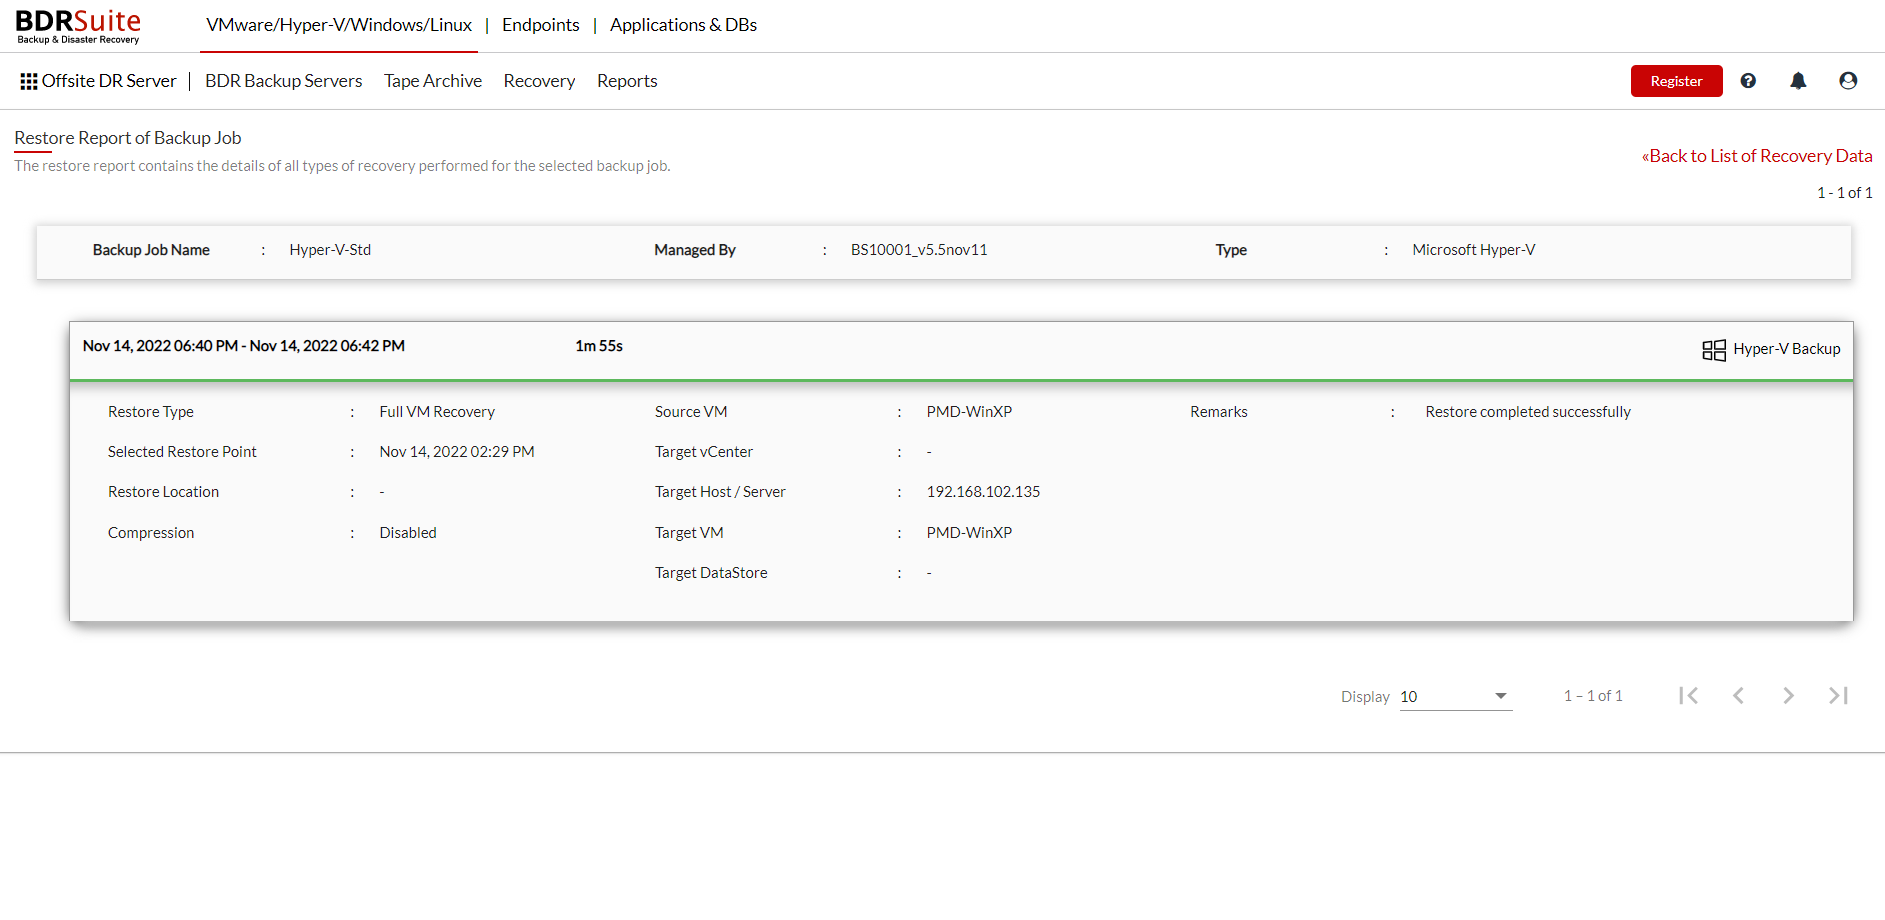This screenshot has height=920, width=1885.
Task: Switch to the Applications & DBs tab
Action: 684,25
